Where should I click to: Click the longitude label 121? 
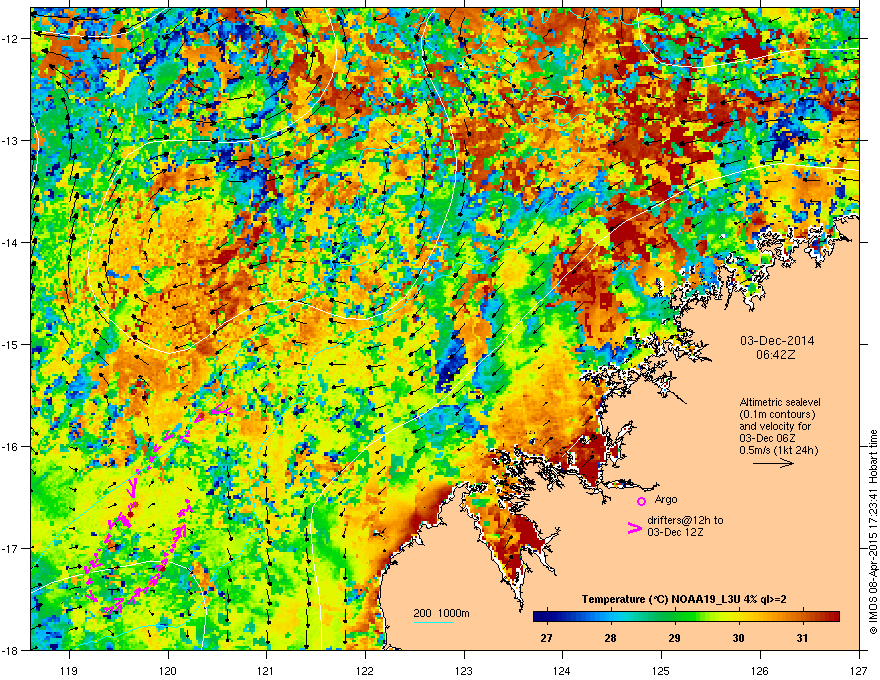coord(267,670)
